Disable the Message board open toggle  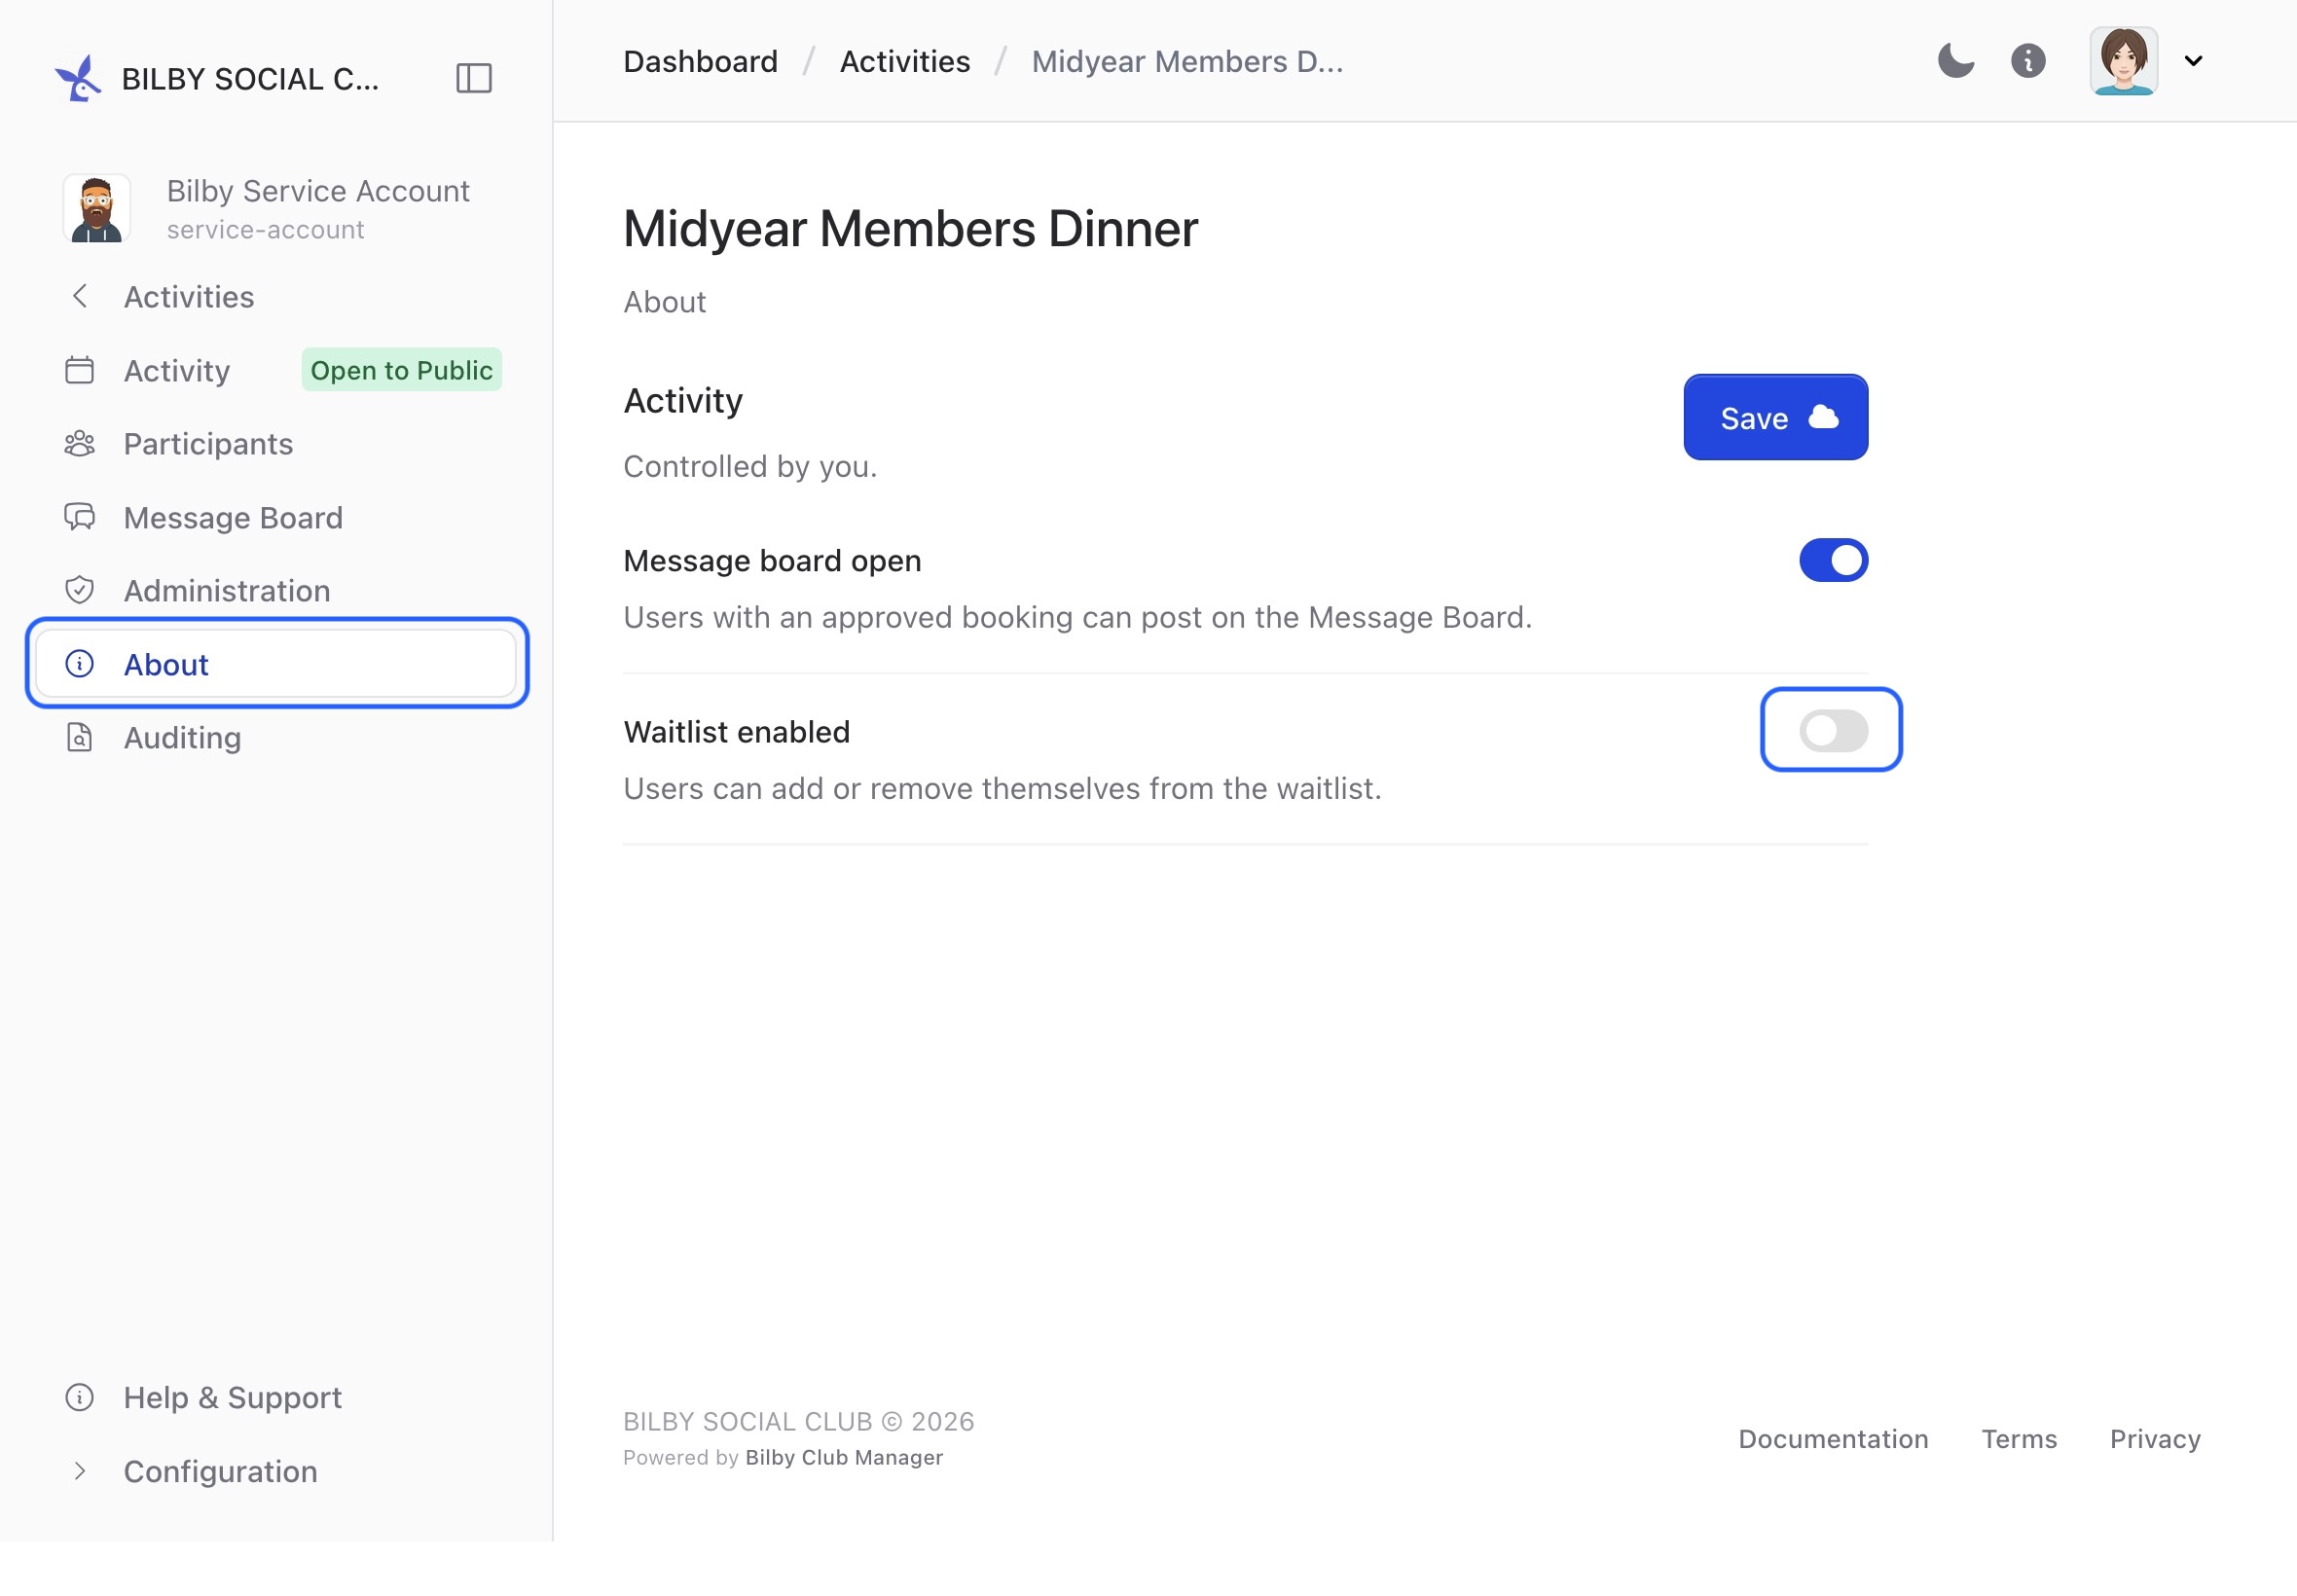pos(1833,560)
